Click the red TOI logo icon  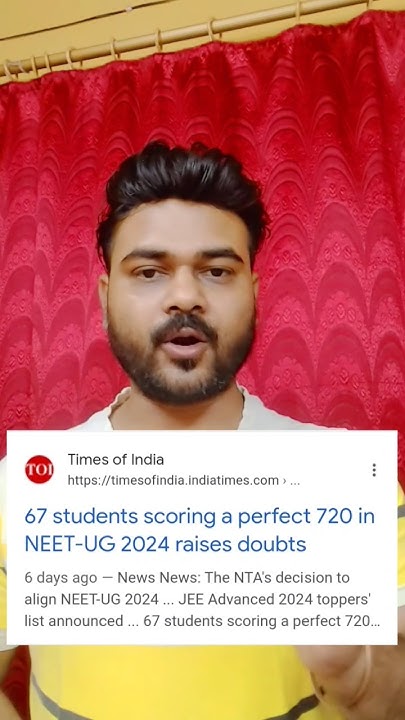tap(39, 469)
